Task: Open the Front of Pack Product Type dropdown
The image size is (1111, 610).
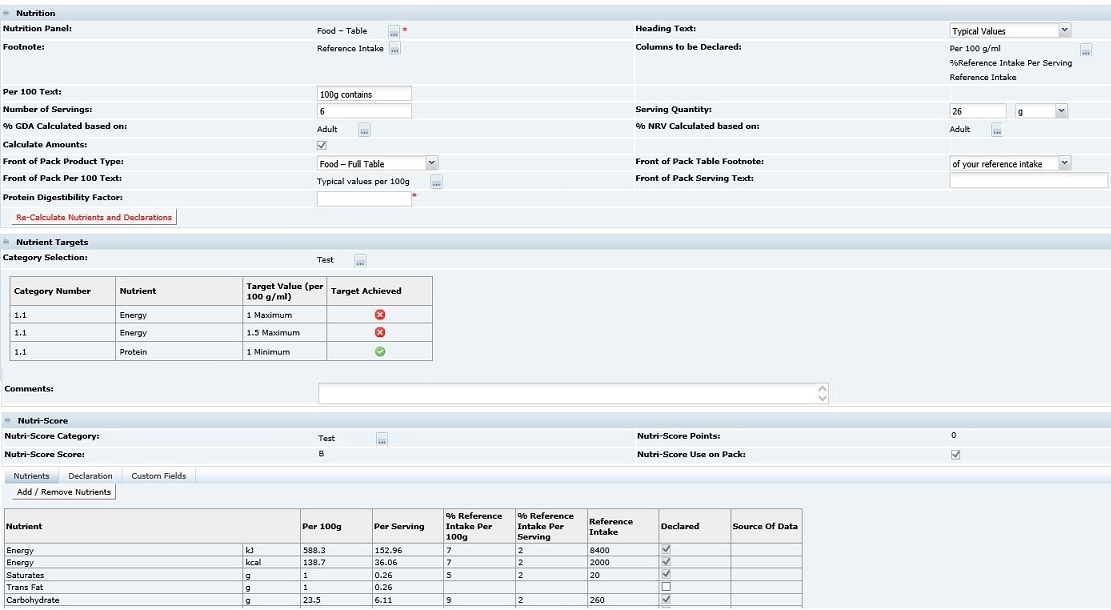Action: pos(431,163)
